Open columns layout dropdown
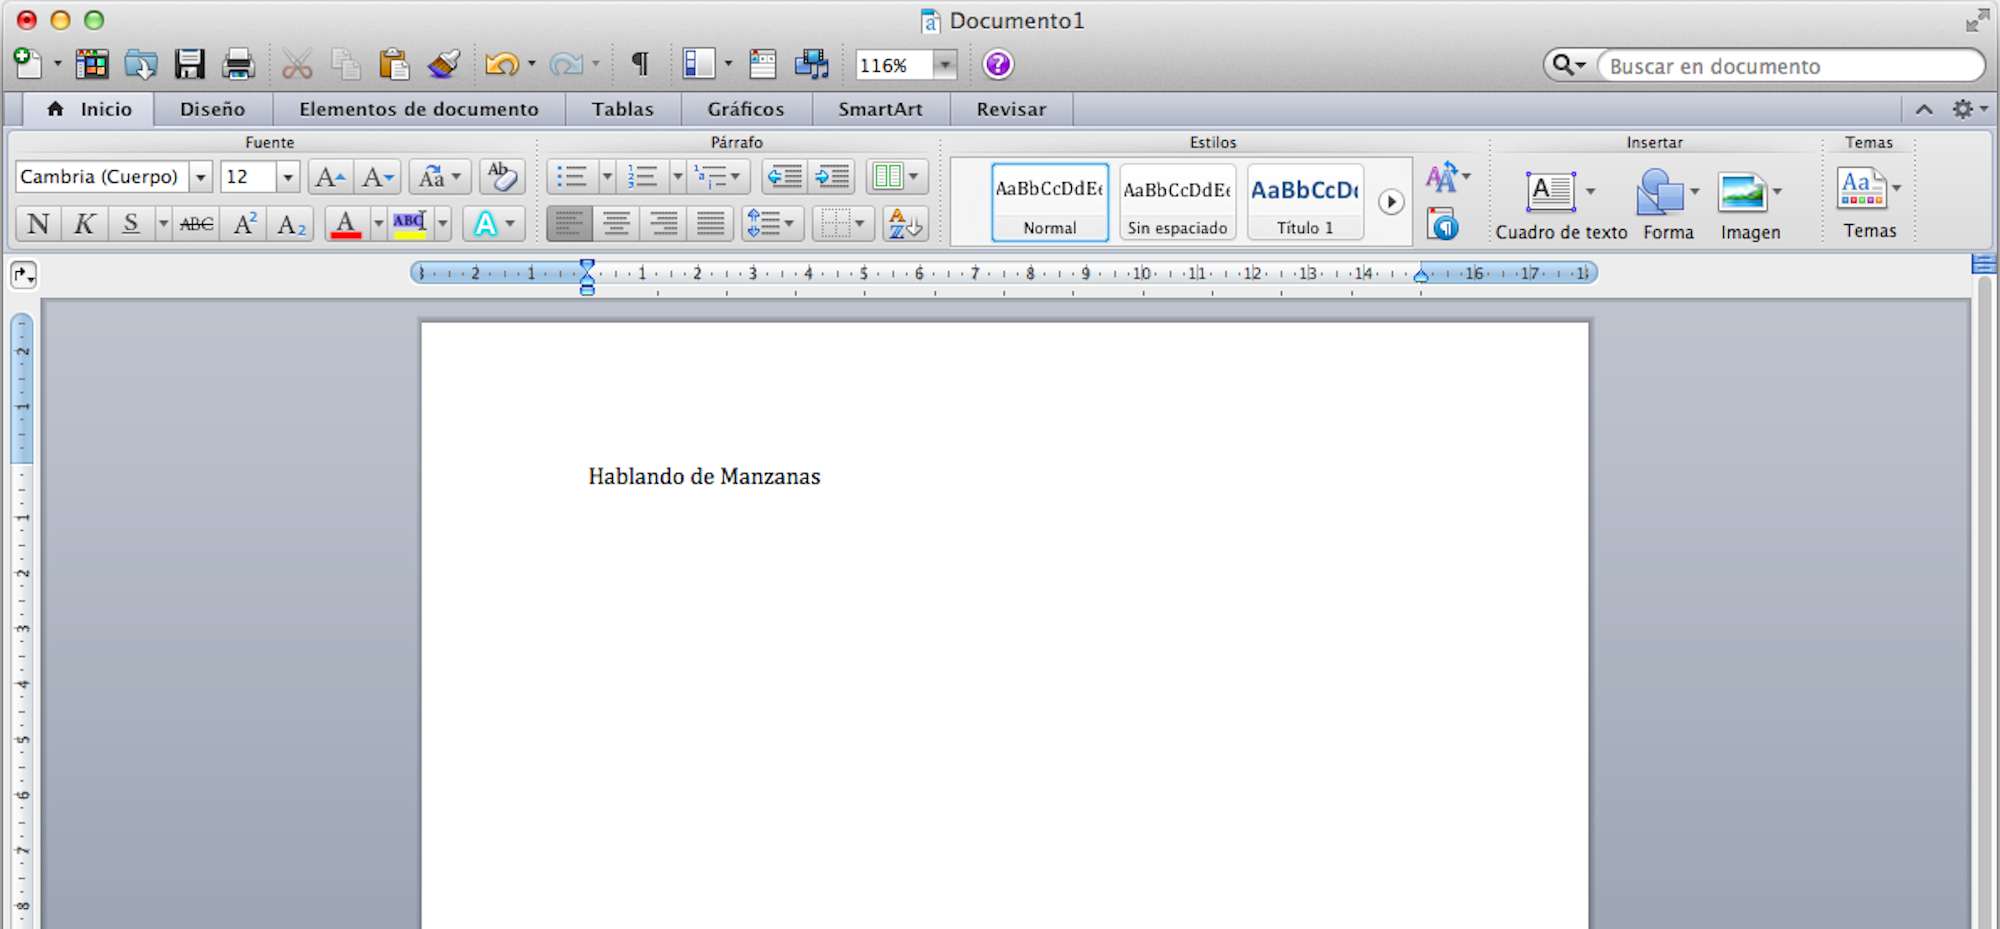 pos(897,177)
